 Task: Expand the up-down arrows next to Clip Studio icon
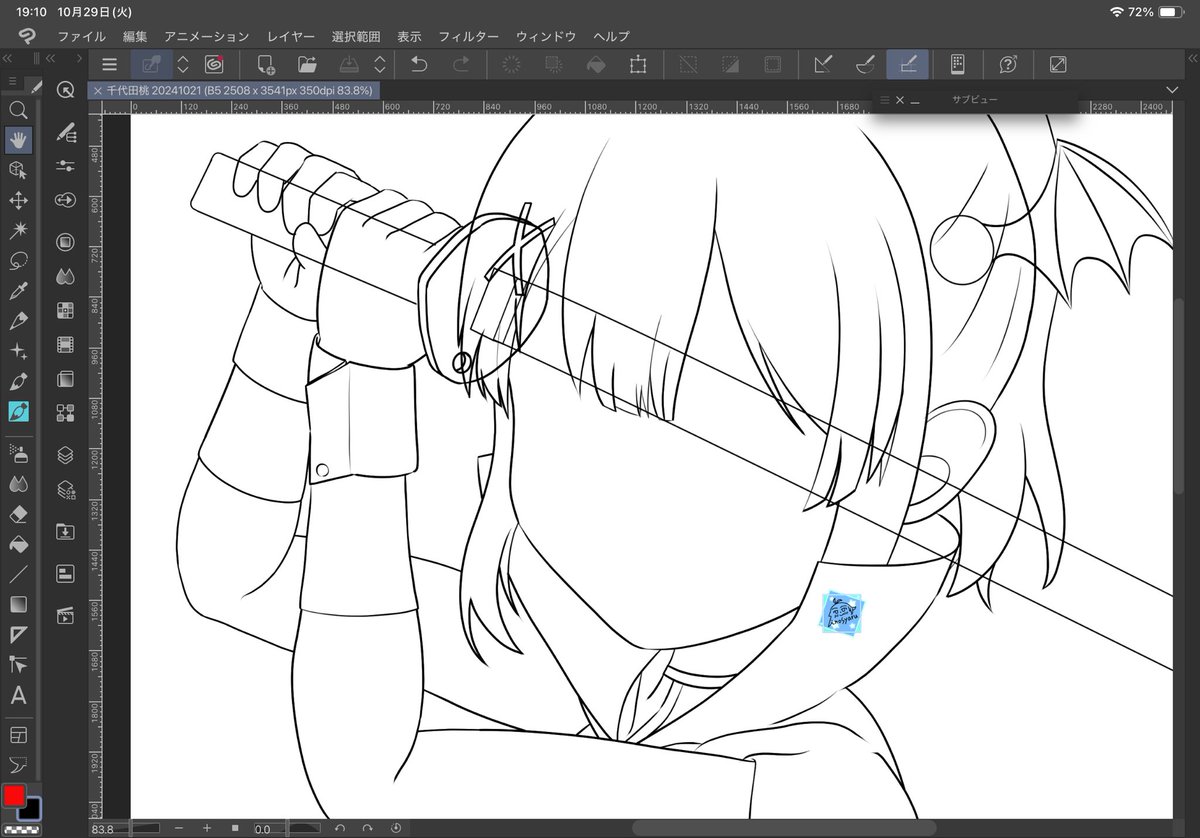tap(183, 64)
